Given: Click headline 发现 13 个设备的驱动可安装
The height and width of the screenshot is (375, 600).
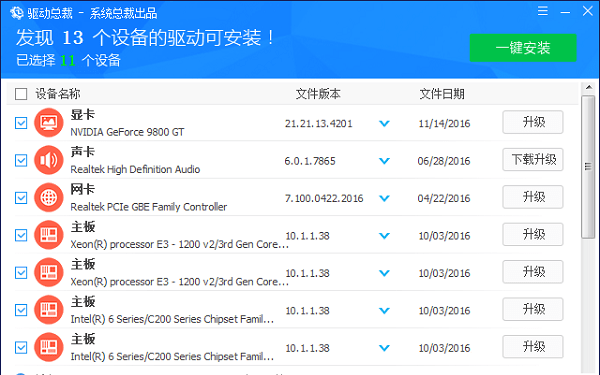Looking at the screenshot, I should (145, 38).
